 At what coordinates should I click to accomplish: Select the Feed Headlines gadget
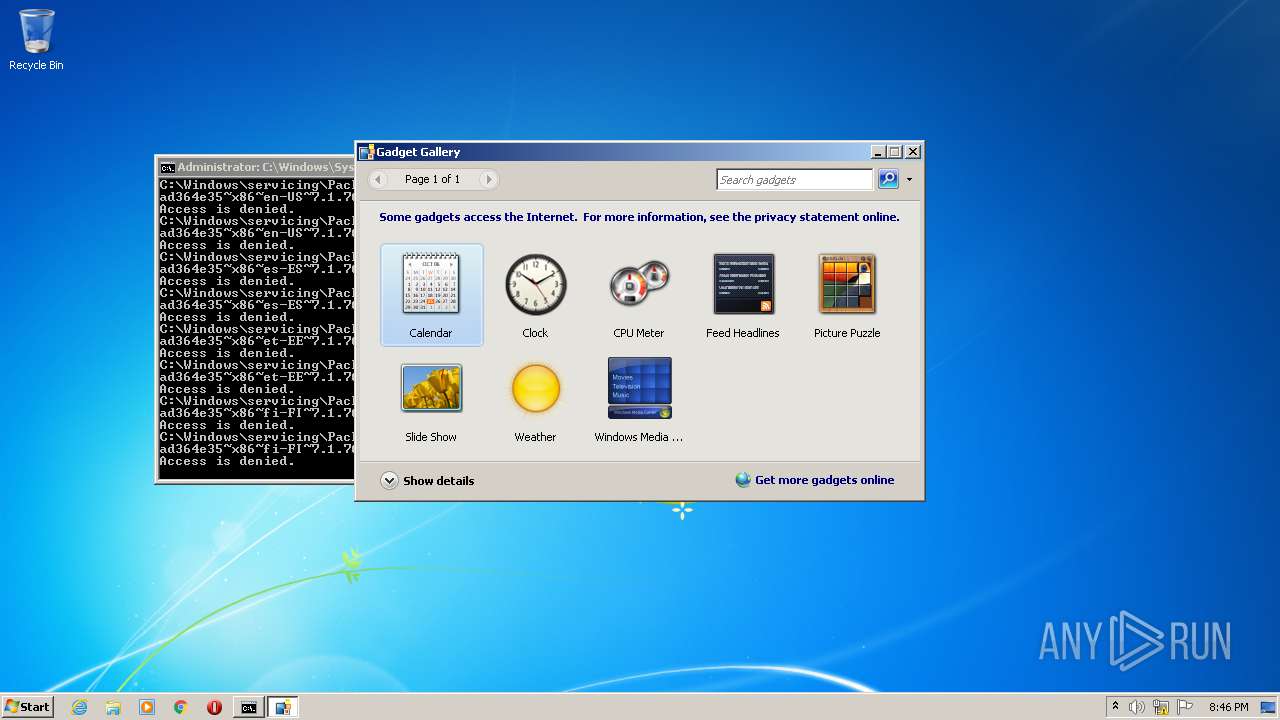743,295
